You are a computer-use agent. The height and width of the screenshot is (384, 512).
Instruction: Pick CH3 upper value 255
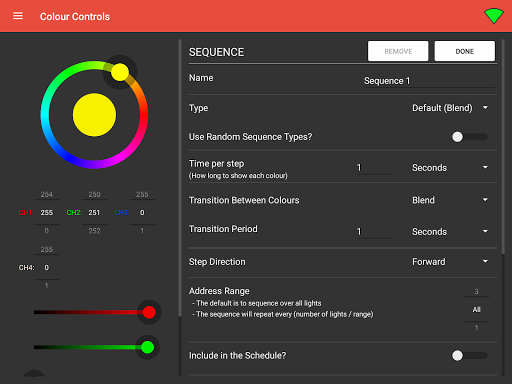(x=142, y=194)
